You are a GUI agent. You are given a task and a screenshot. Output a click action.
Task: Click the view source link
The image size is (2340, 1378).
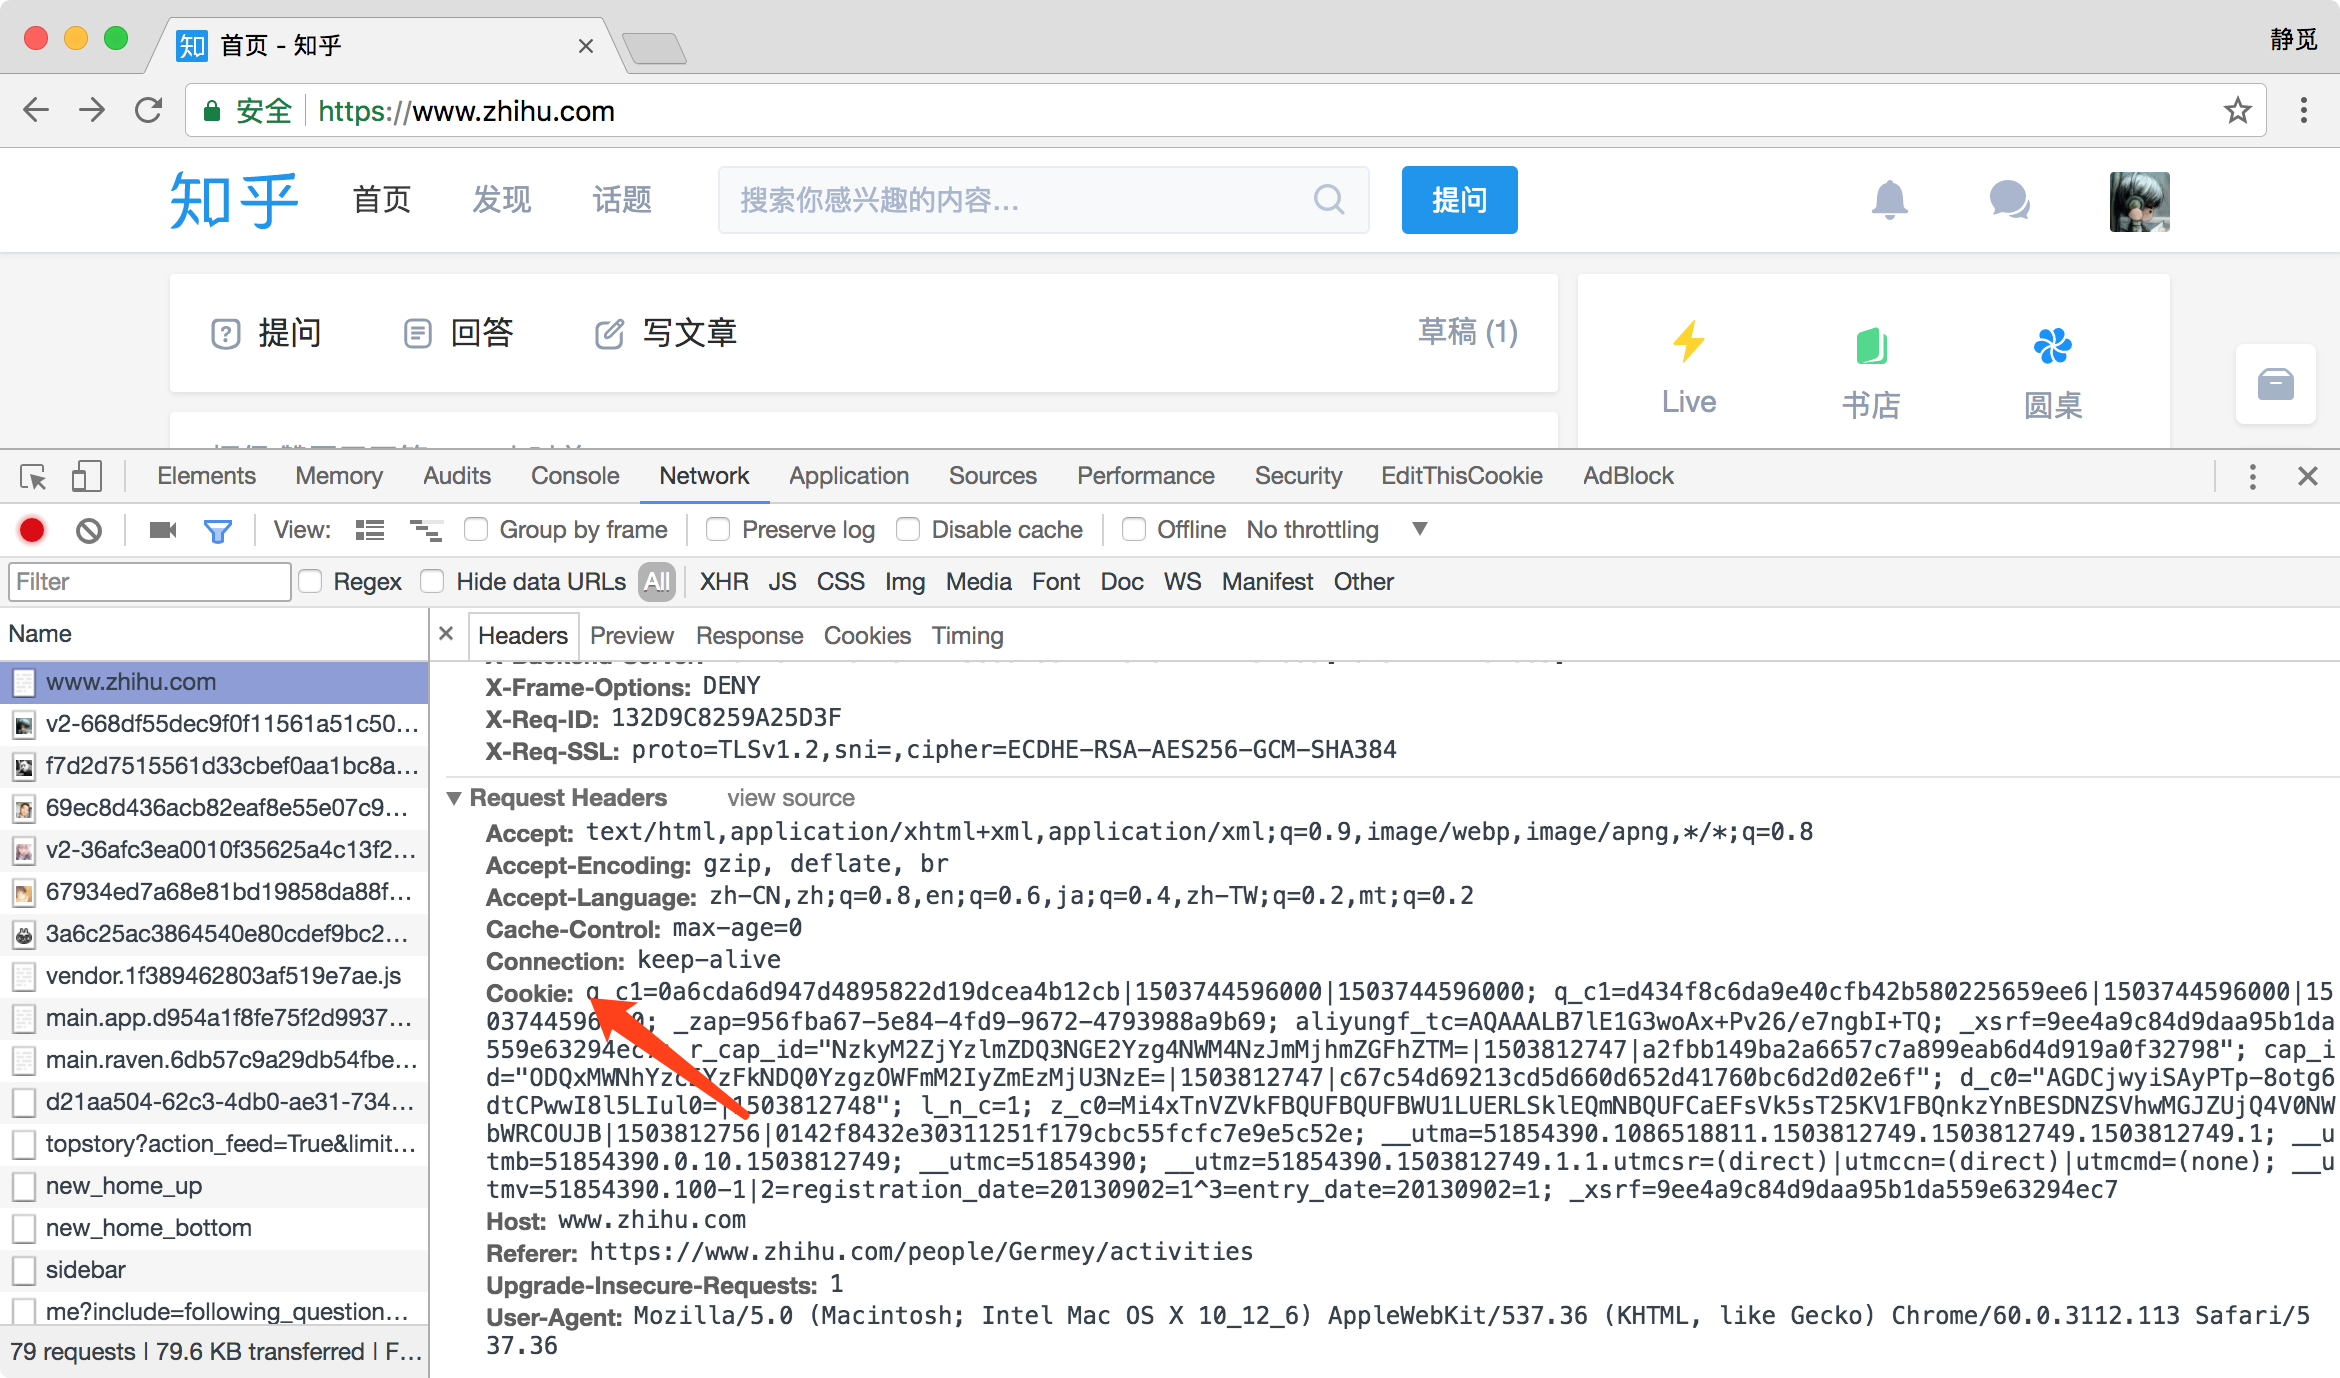[791, 798]
